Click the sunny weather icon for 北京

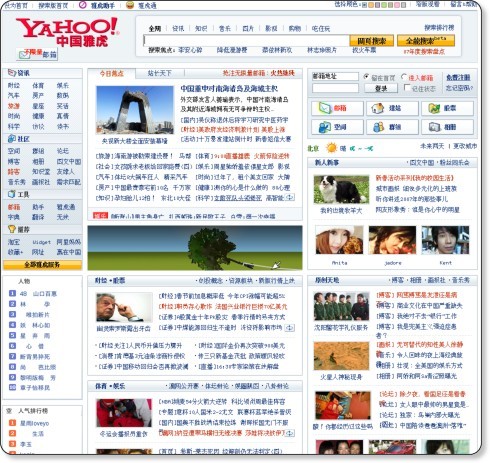[332, 148]
